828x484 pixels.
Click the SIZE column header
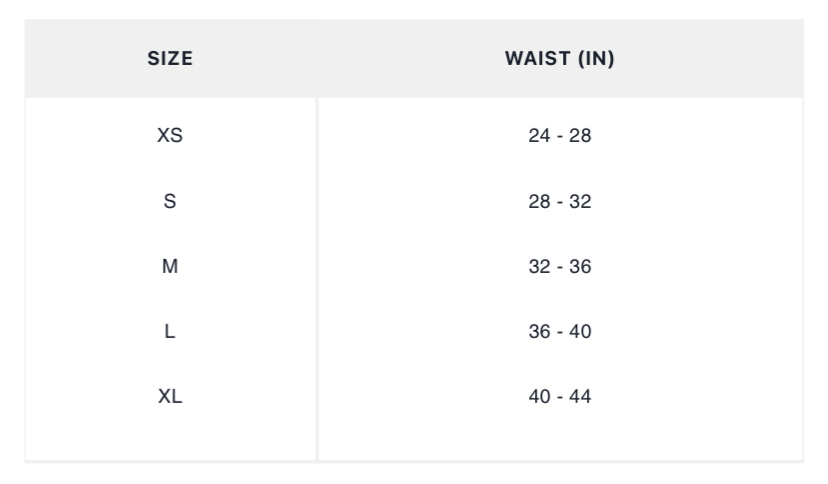(x=170, y=59)
